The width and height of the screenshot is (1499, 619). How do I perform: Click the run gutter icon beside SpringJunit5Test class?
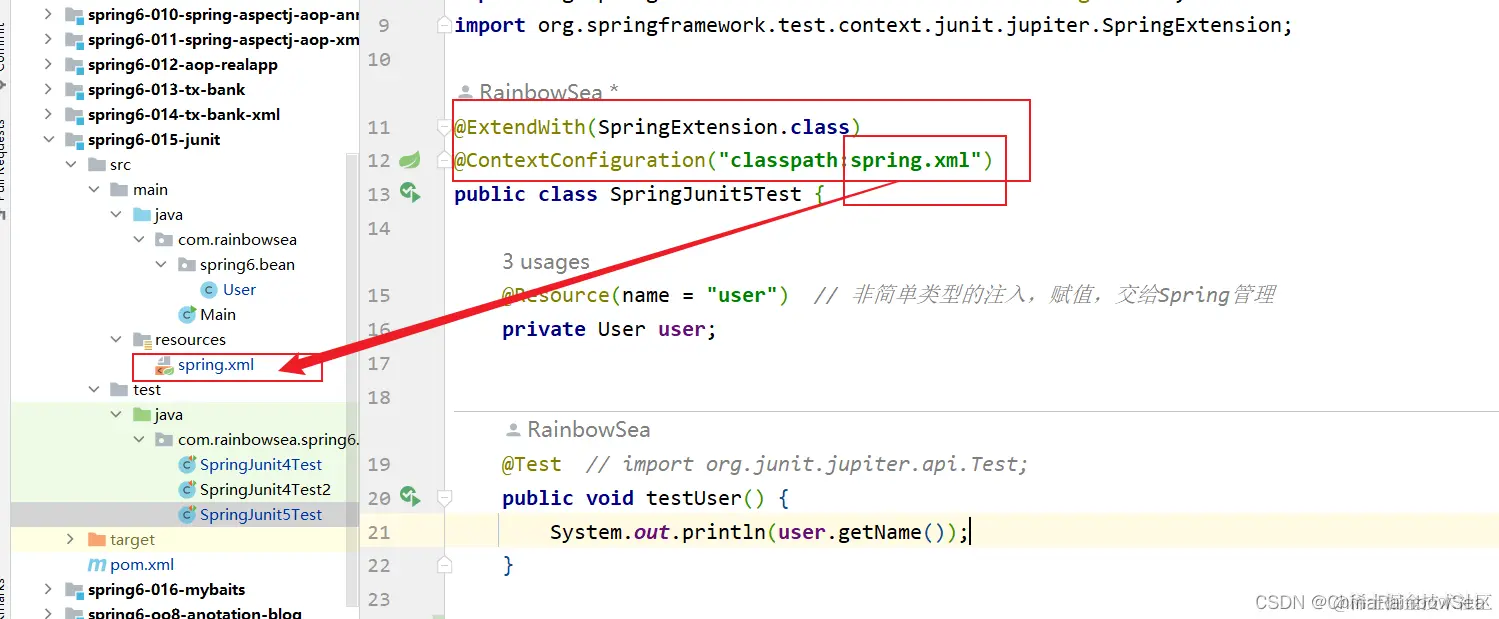pos(409,192)
